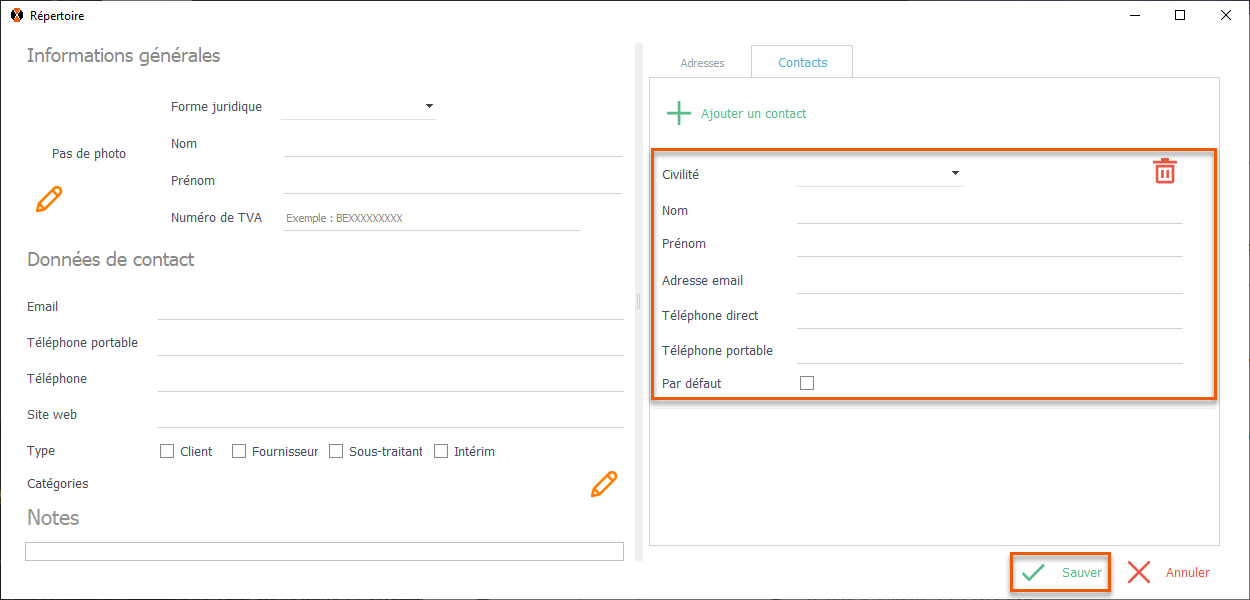The height and width of the screenshot is (600, 1250).
Task: Check the Sous-traitant option
Action: click(336, 451)
